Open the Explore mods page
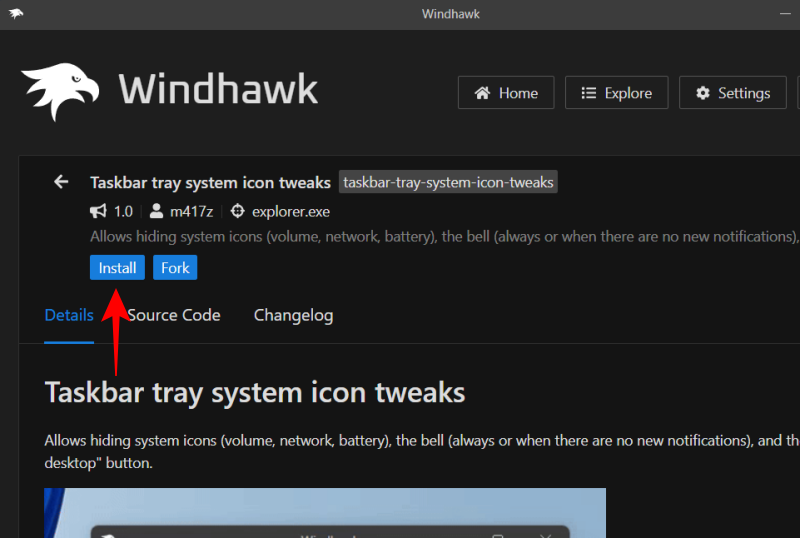The image size is (800, 538). coord(616,93)
